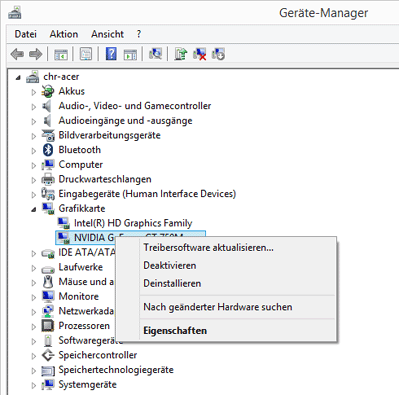Viewport: 399px width, 395px height.
Task: Click the disable device down-arrow toolbar icon
Action: coord(218,54)
